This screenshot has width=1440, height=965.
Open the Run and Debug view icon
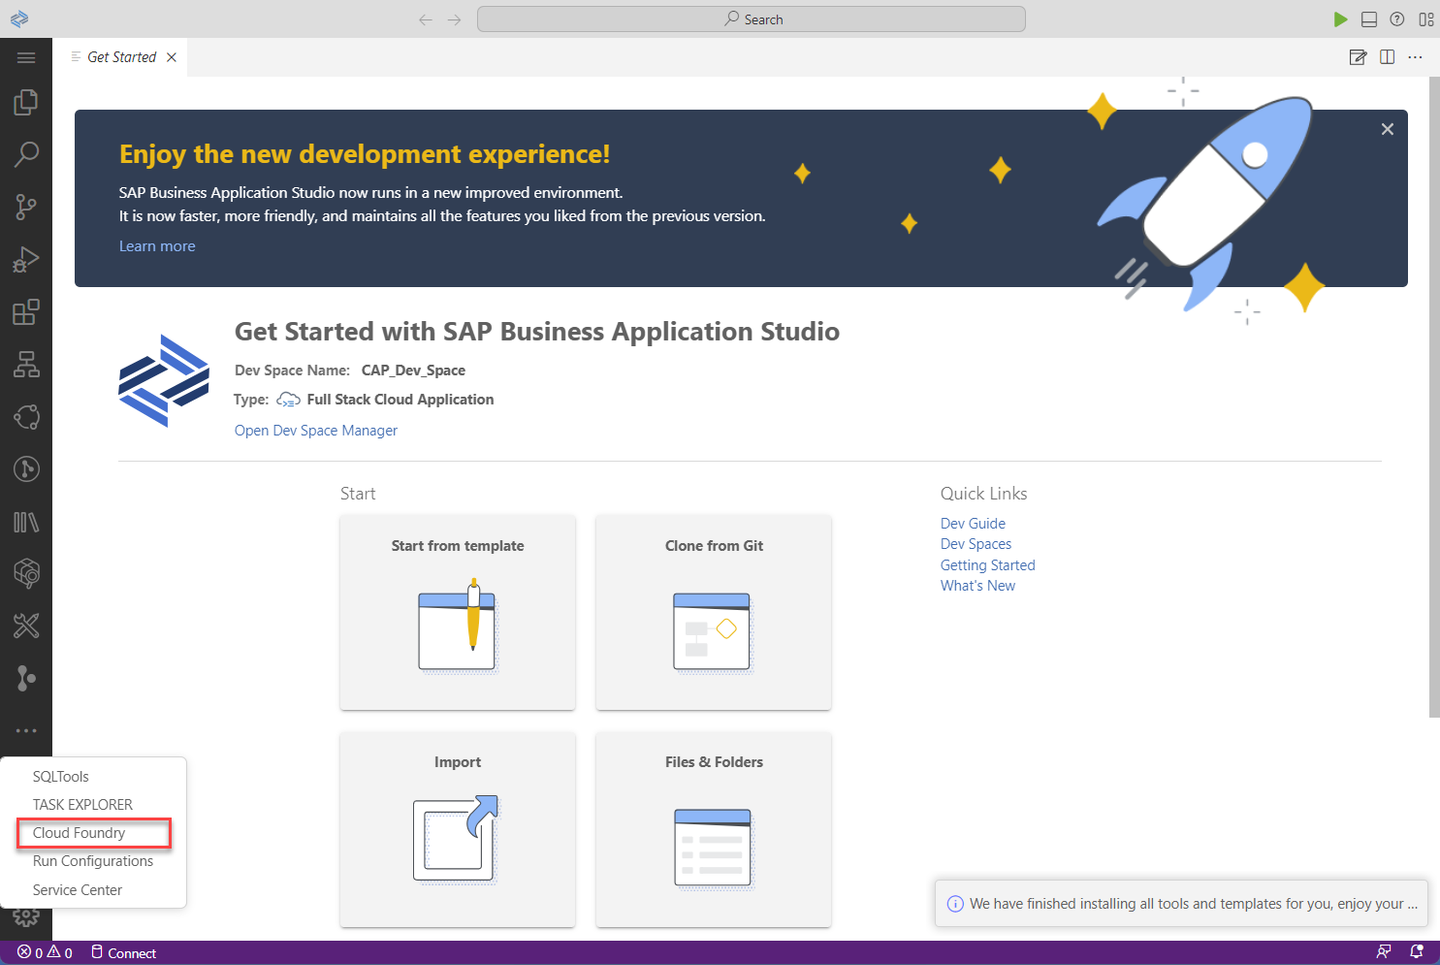point(26,259)
